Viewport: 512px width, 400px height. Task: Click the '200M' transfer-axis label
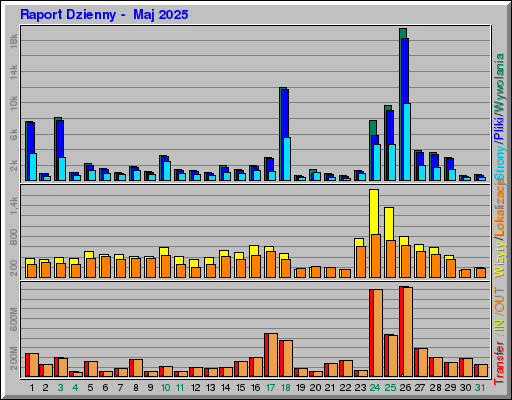14,358
